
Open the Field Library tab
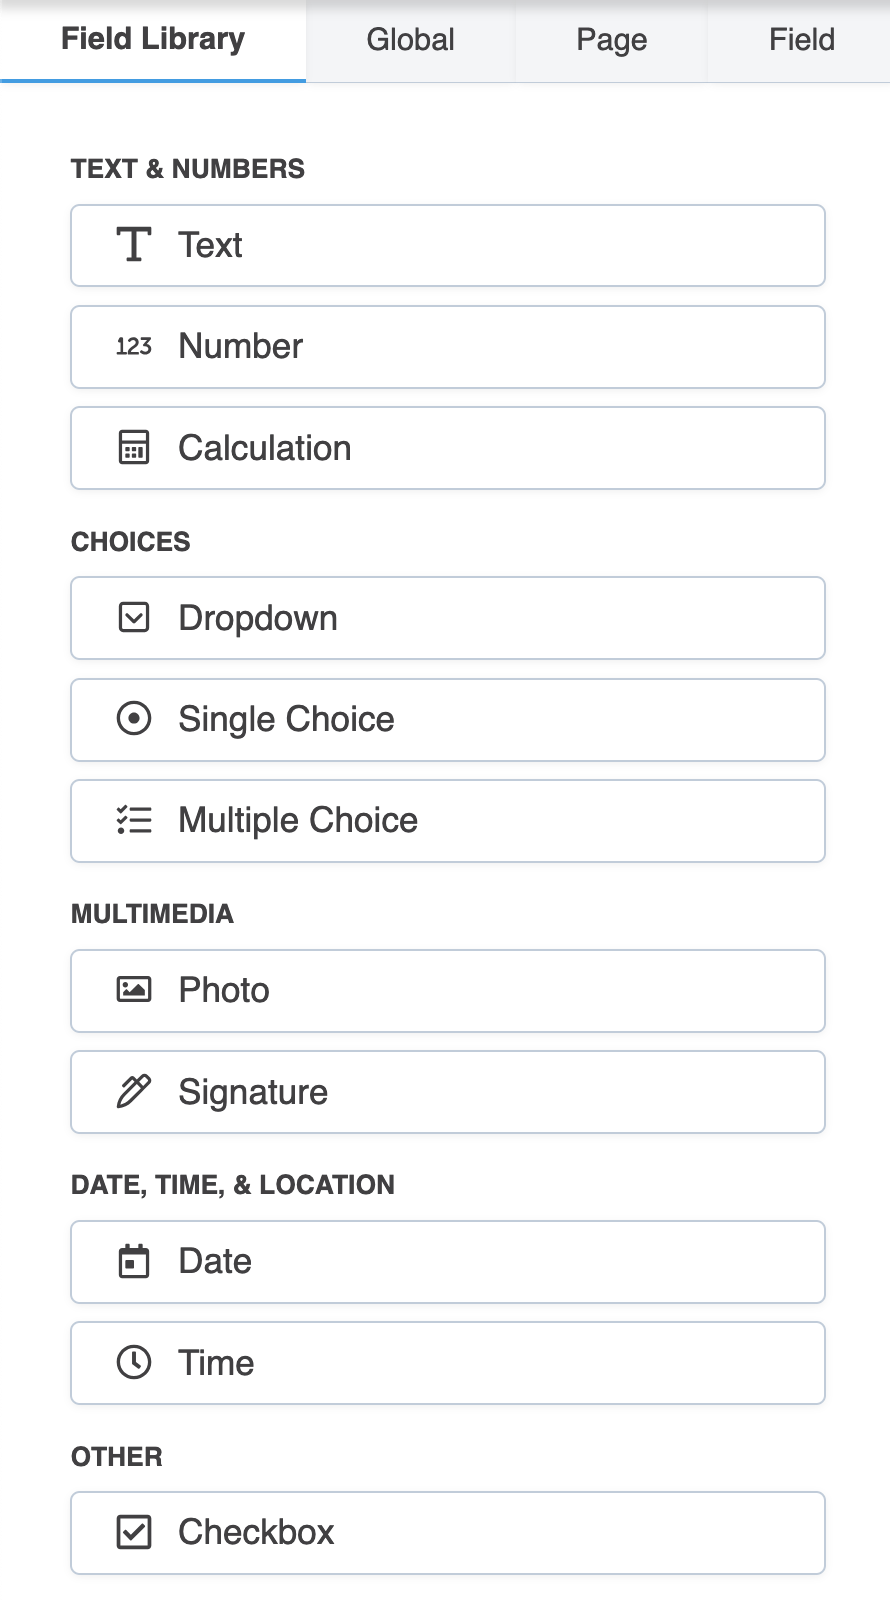pos(153,40)
